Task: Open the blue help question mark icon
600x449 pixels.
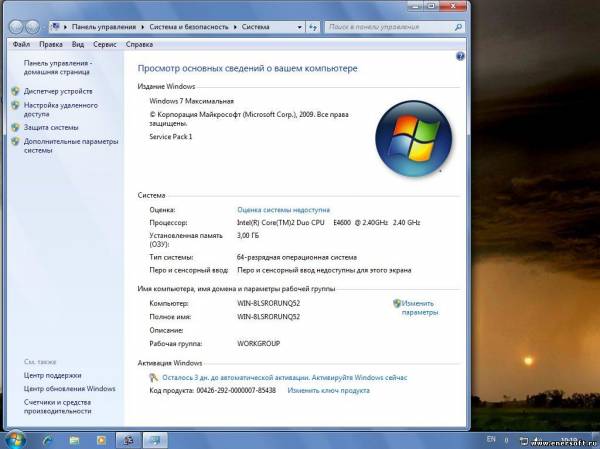Action: coord(460,56)
